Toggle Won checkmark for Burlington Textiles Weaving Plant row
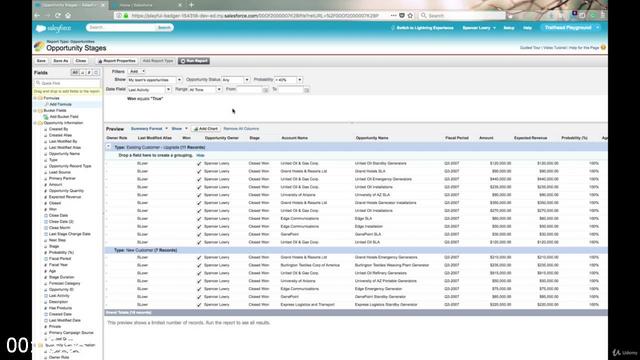The width and height of the screenshot is (640, 360). pos(199,266)
